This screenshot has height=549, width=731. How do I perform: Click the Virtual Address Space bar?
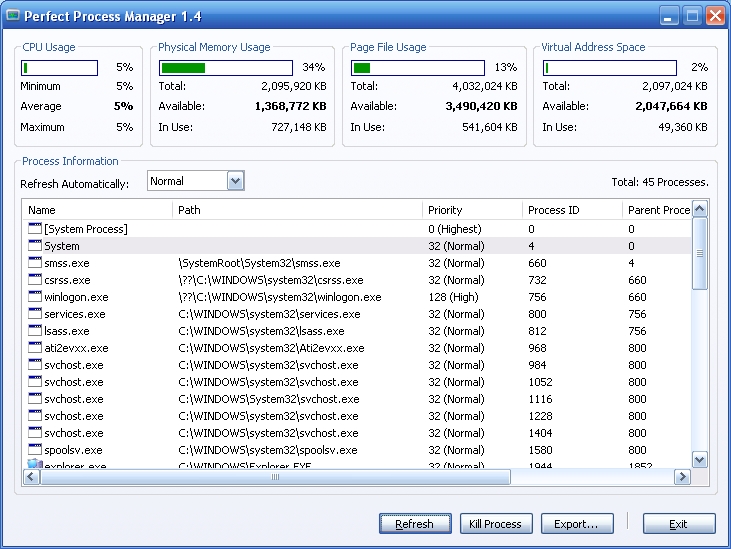(610, 68)
